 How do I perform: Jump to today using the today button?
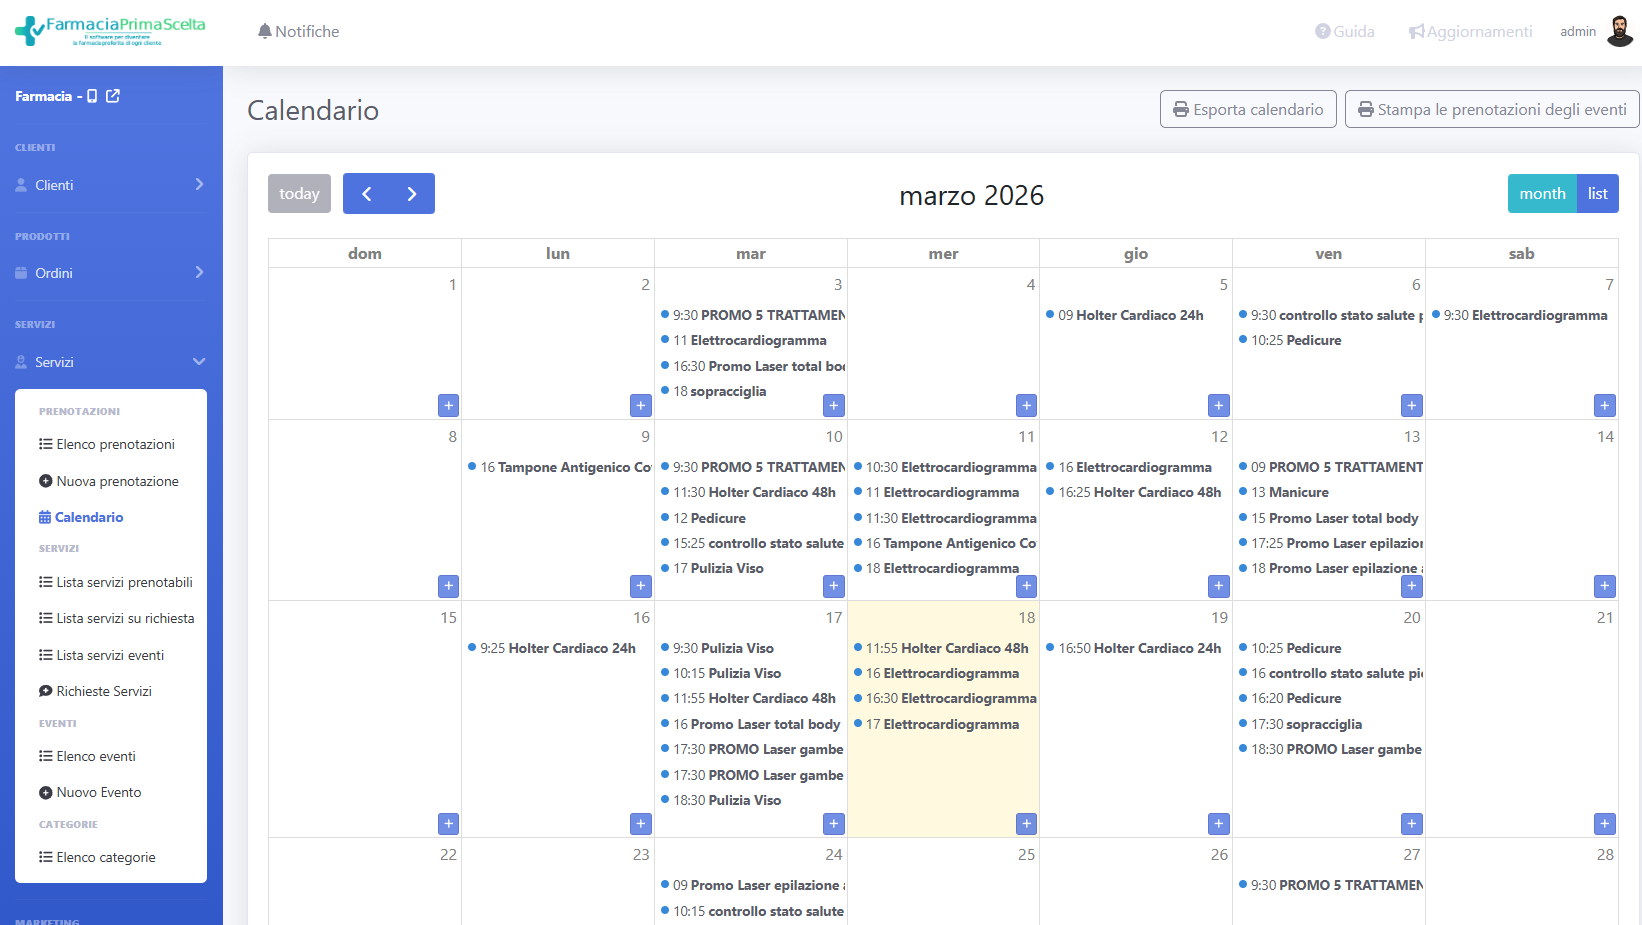[299, 193]
